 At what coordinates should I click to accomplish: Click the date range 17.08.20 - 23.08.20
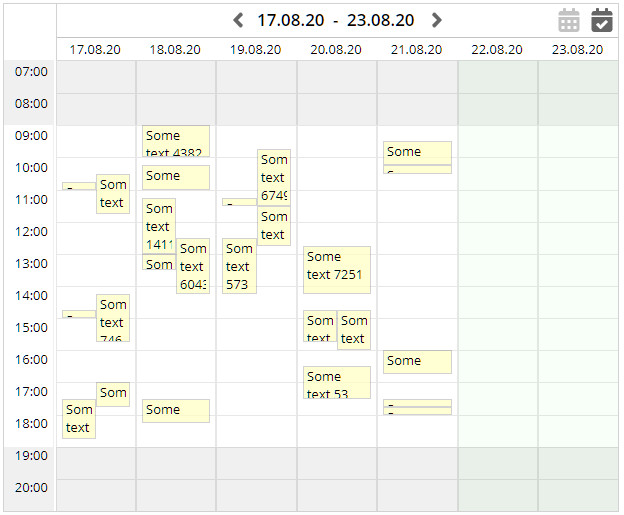[x=336, y=20]
